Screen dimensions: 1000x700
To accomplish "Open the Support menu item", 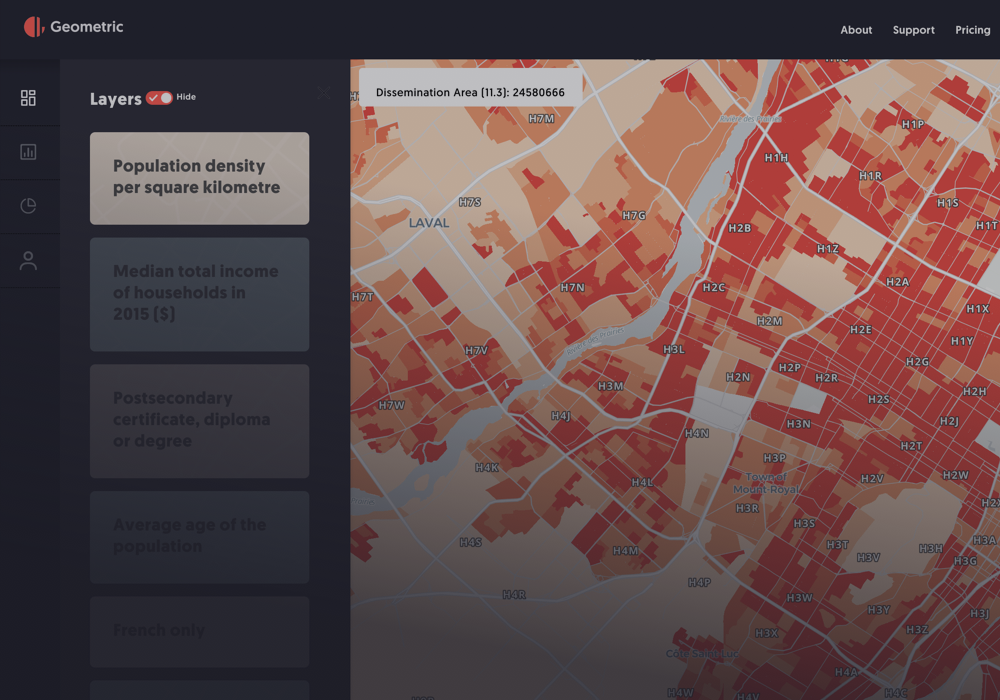I will coord(913,30).
